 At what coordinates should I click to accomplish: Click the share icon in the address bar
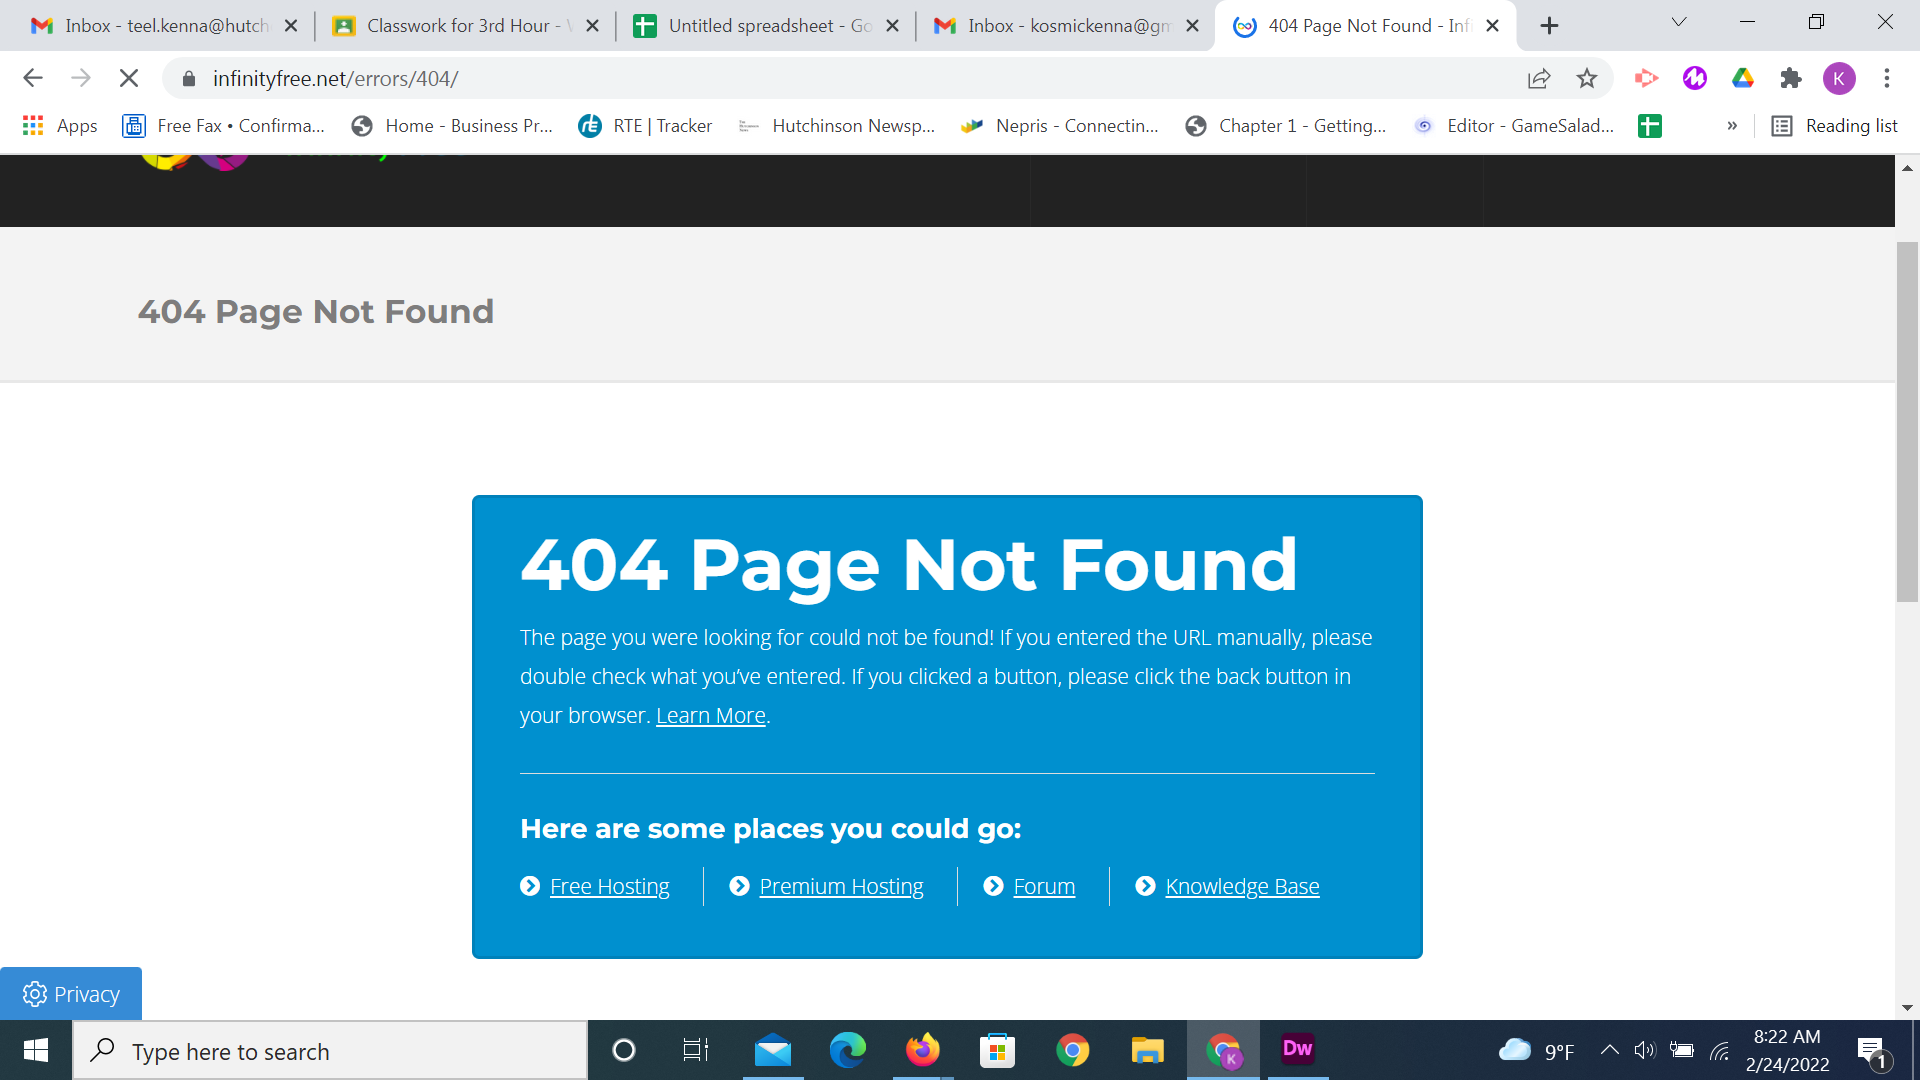click(x=1539, y=78)
